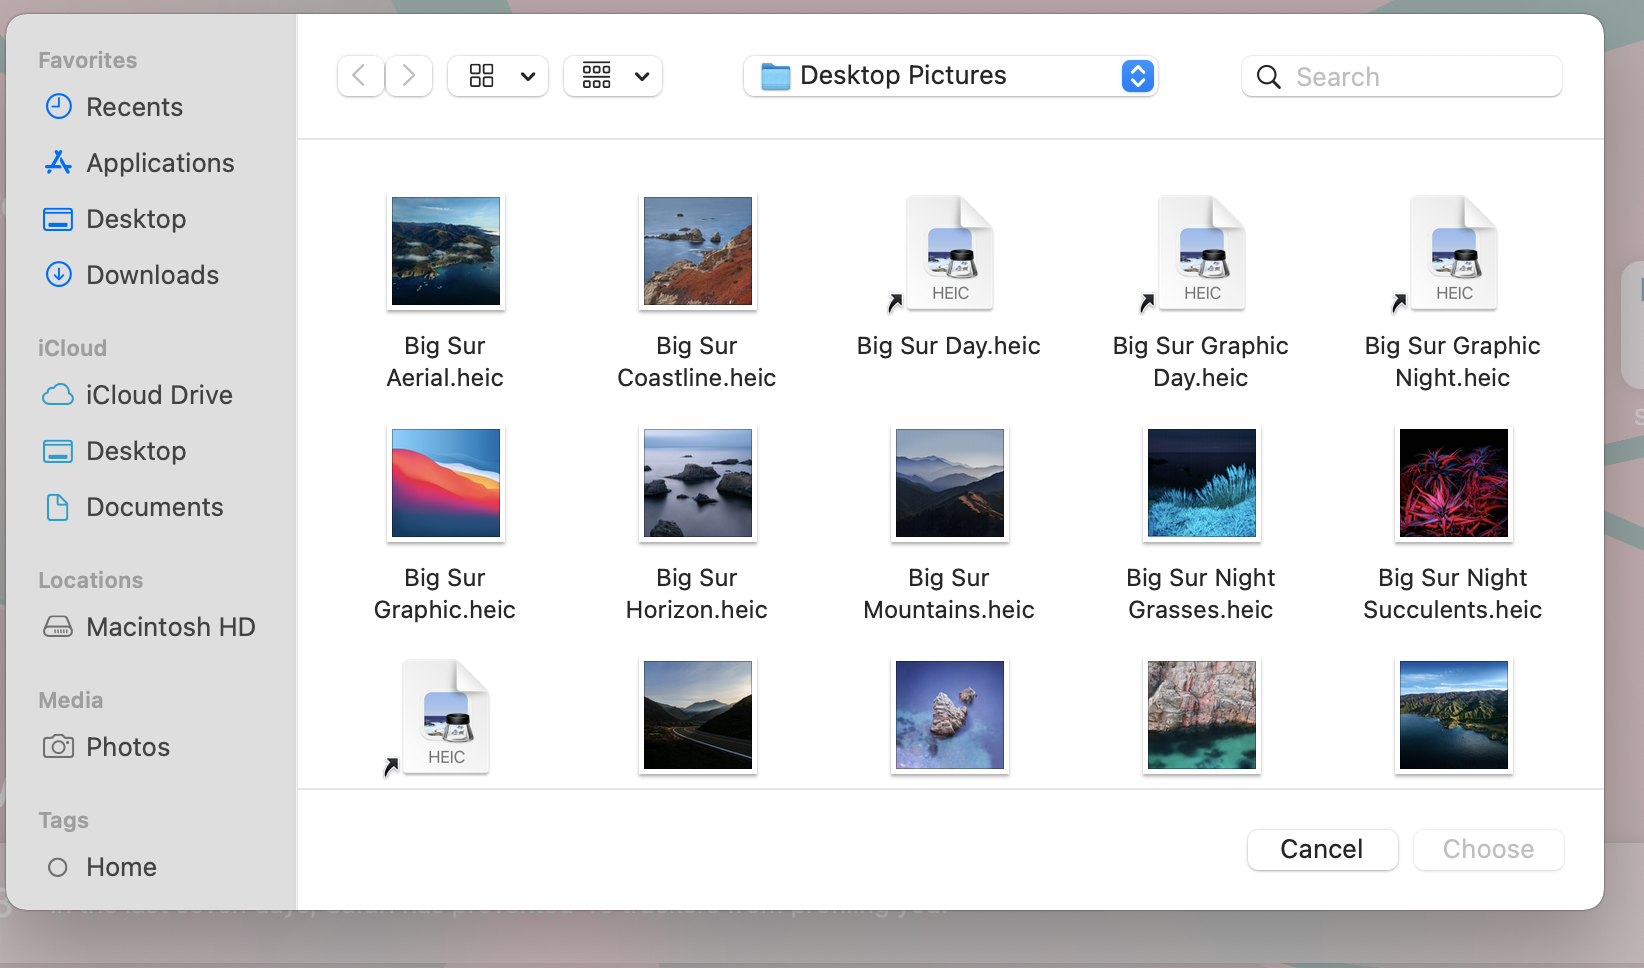The height and width of the screenshot is (968, 1644).
Task: Open Downloads folder in sidebar
Action: (x=152, y=275)
